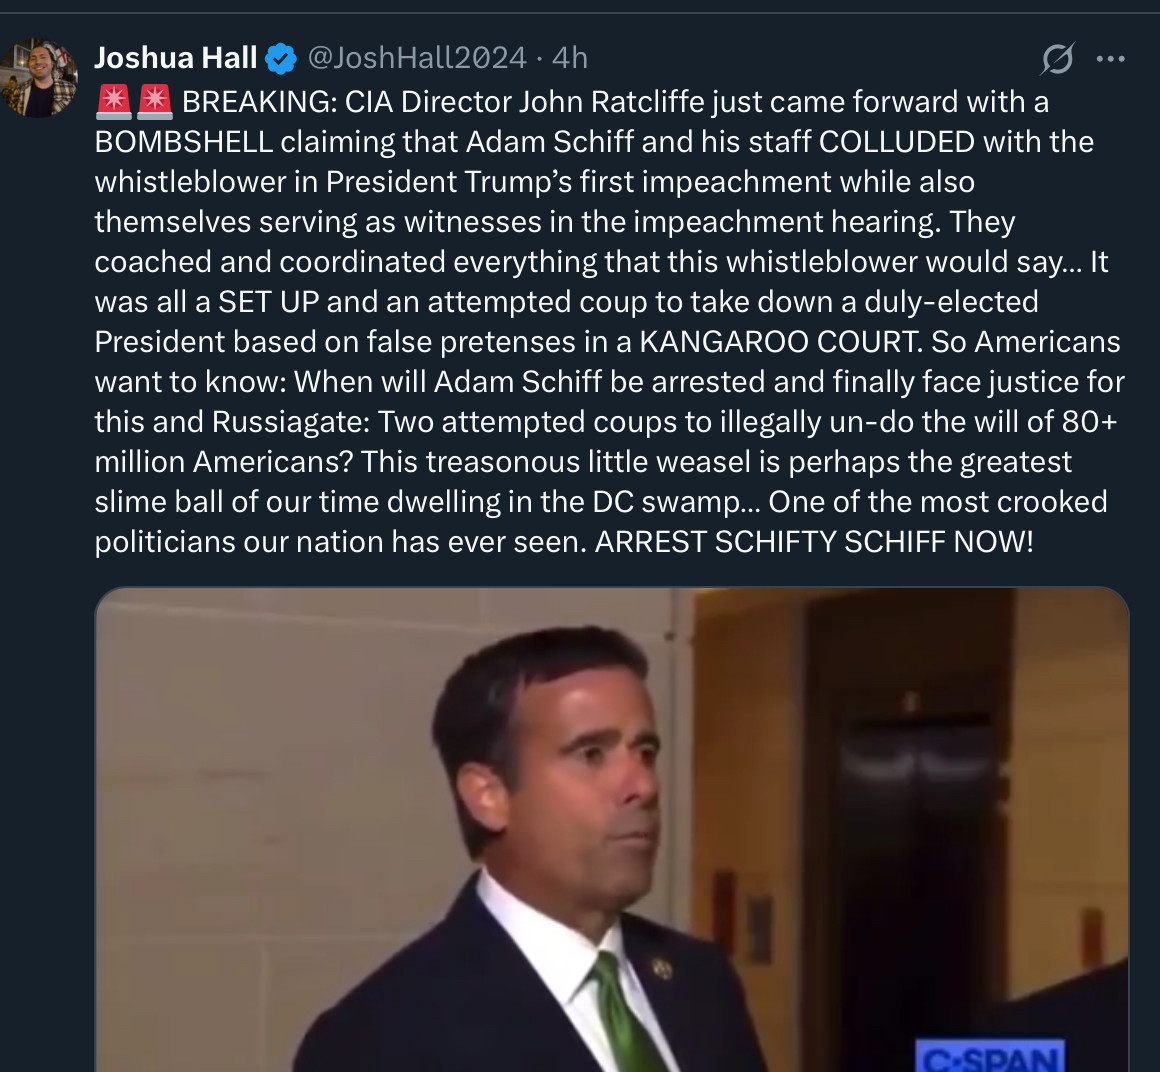Open the Grok explain-post icon
The image size is (1160, 1072).
click(1057, 60)
